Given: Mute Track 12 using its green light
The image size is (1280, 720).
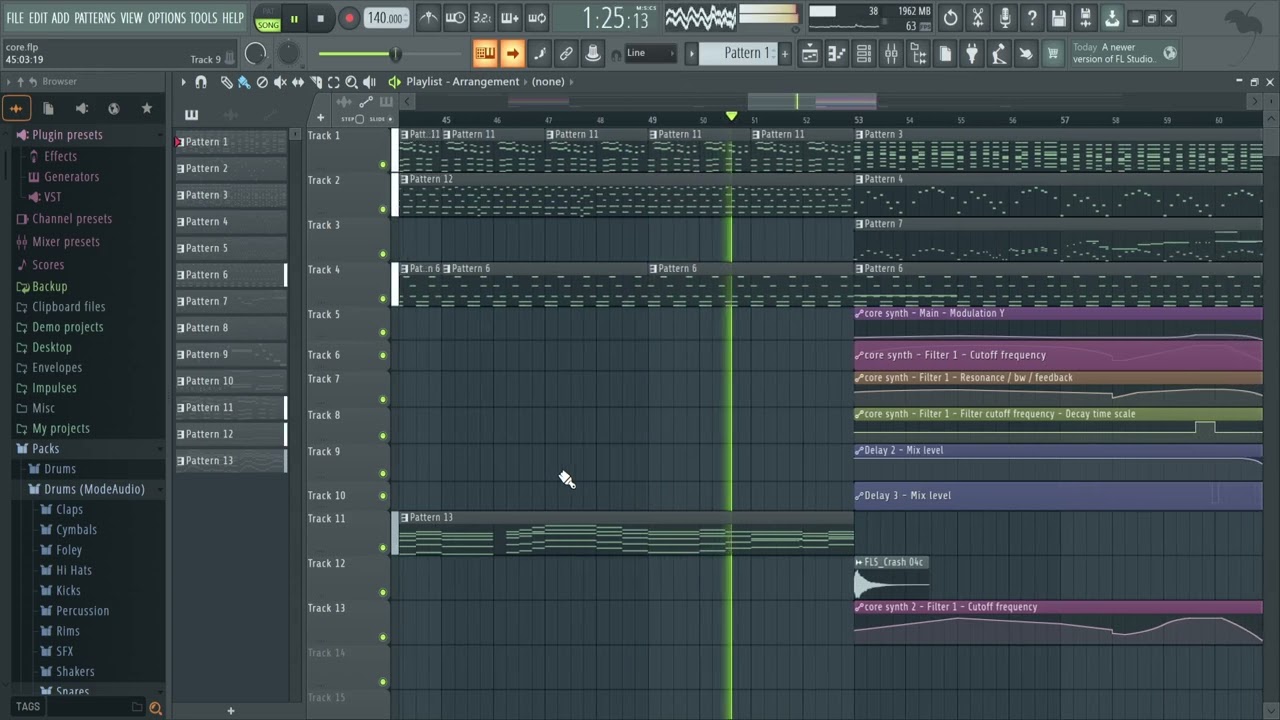Looking at the screenshot, I should tap(383, 592).
